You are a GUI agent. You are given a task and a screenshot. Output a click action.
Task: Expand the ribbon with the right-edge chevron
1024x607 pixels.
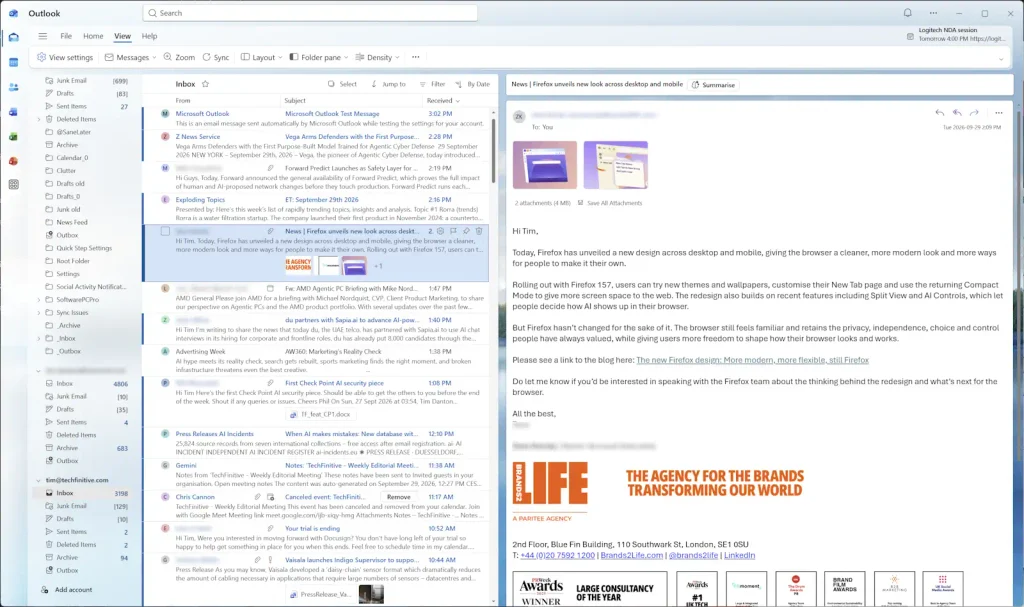[x=1000, y=59]
